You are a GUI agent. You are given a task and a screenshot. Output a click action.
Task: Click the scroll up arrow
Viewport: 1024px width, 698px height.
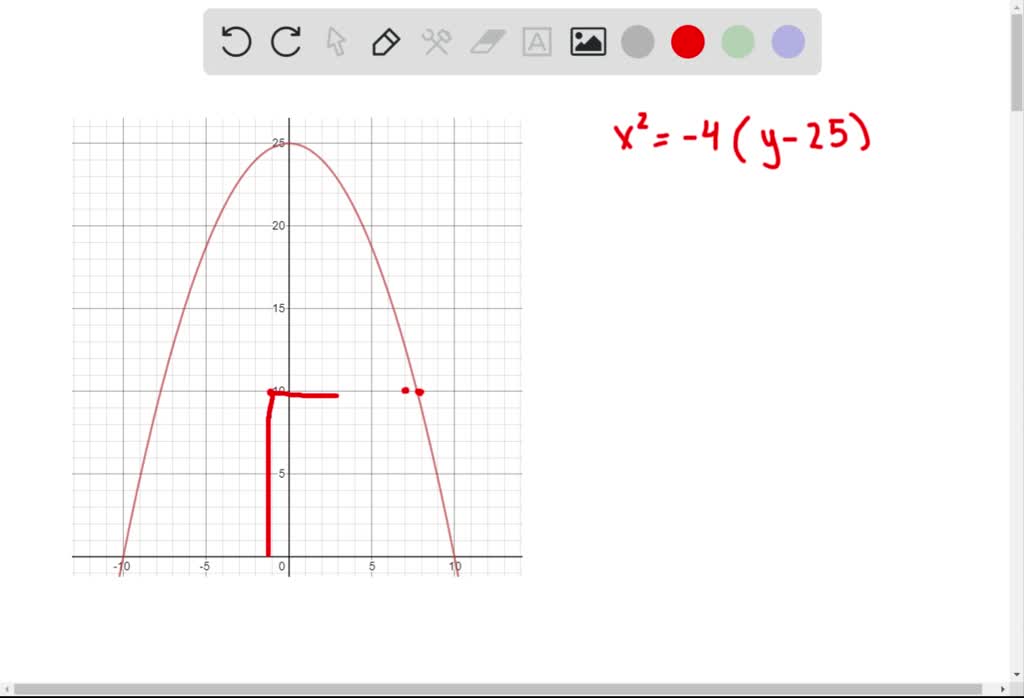pos(1016,9)
